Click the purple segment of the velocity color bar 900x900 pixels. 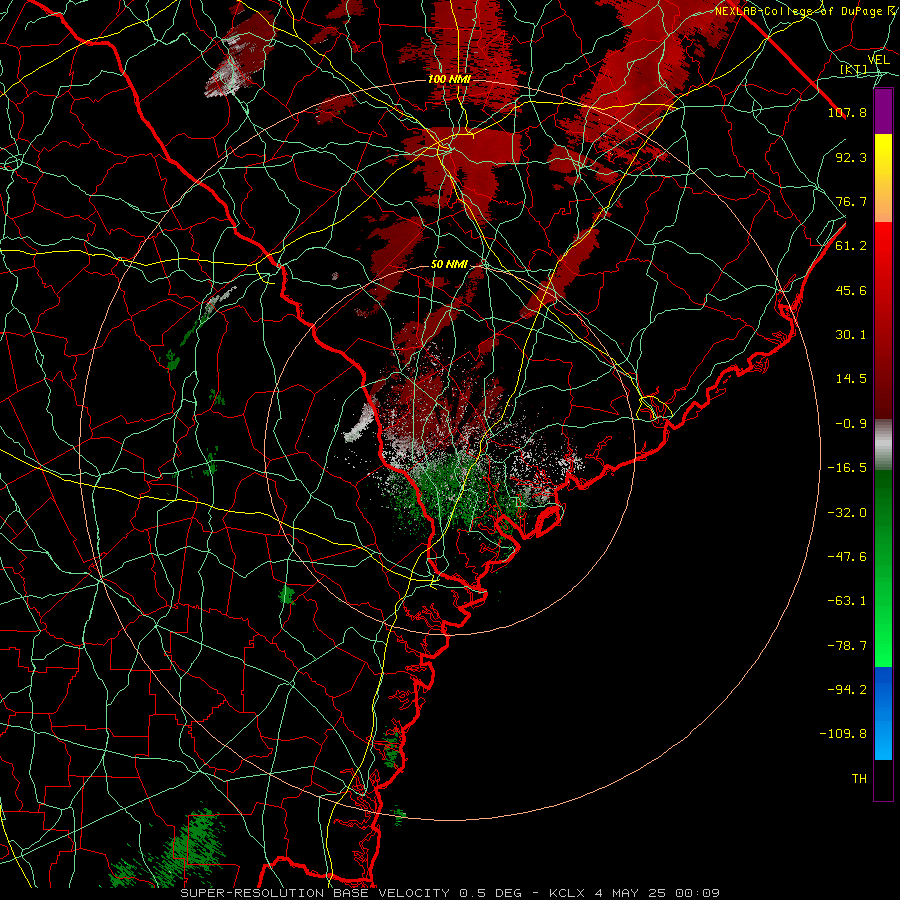883,111
